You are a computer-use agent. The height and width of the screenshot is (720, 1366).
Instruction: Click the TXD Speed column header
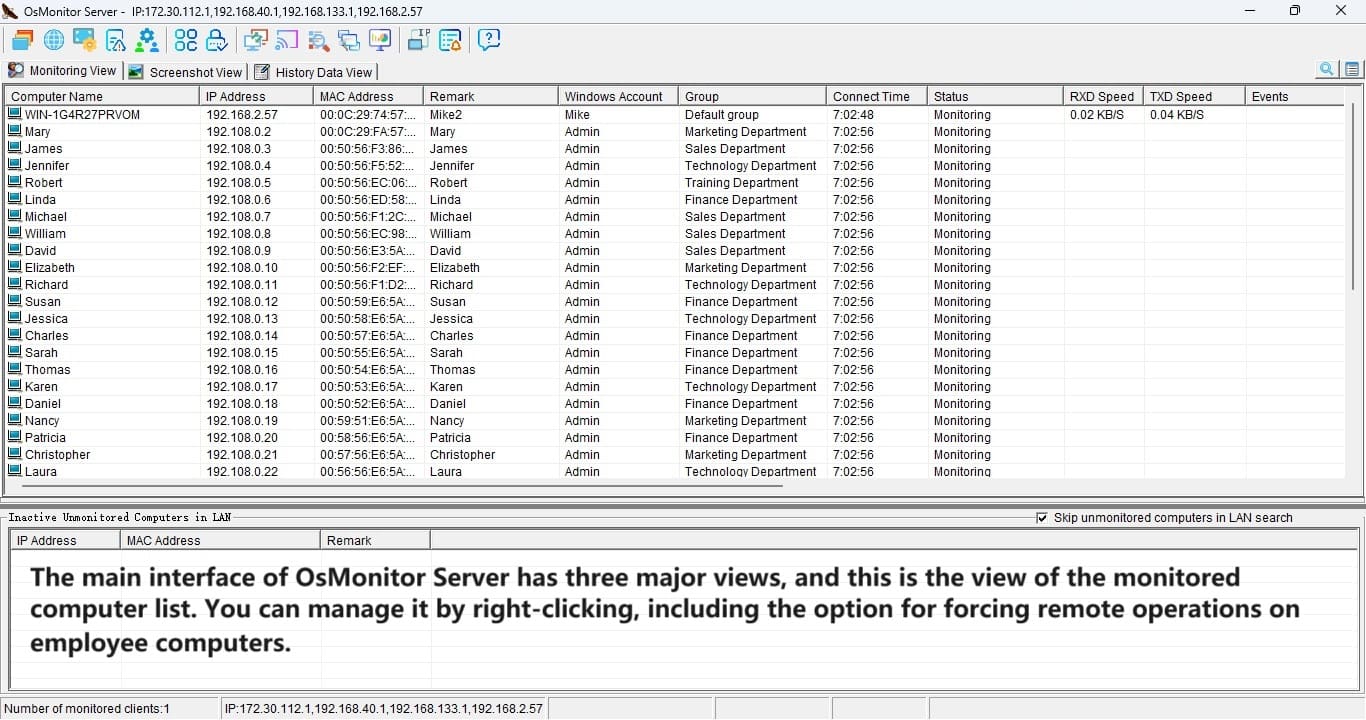click(1194, 96)
